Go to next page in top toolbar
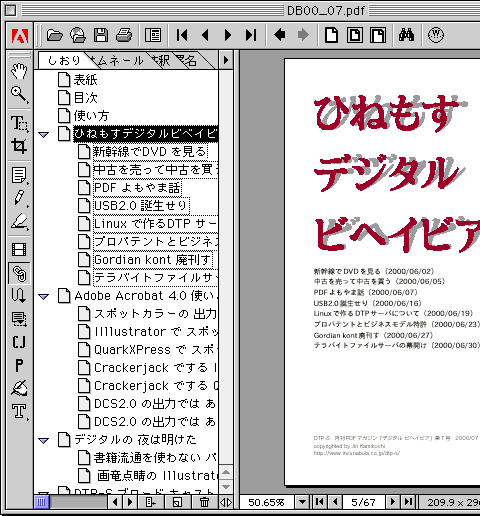Viewport: 480px width, 516px height. click(228, 35)
